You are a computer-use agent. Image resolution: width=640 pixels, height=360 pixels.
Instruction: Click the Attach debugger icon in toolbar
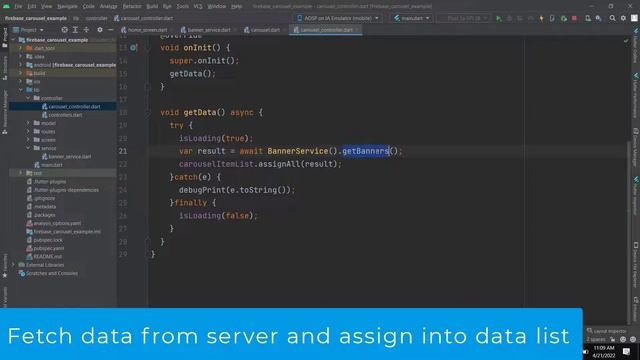click(564, 18)
